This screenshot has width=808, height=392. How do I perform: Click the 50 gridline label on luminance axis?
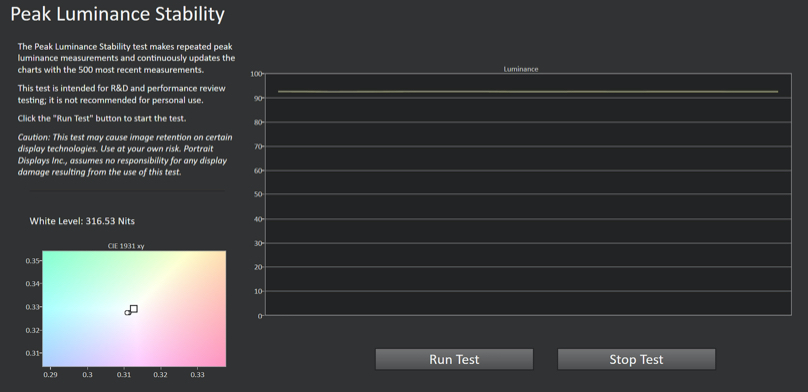pos(258,194)
